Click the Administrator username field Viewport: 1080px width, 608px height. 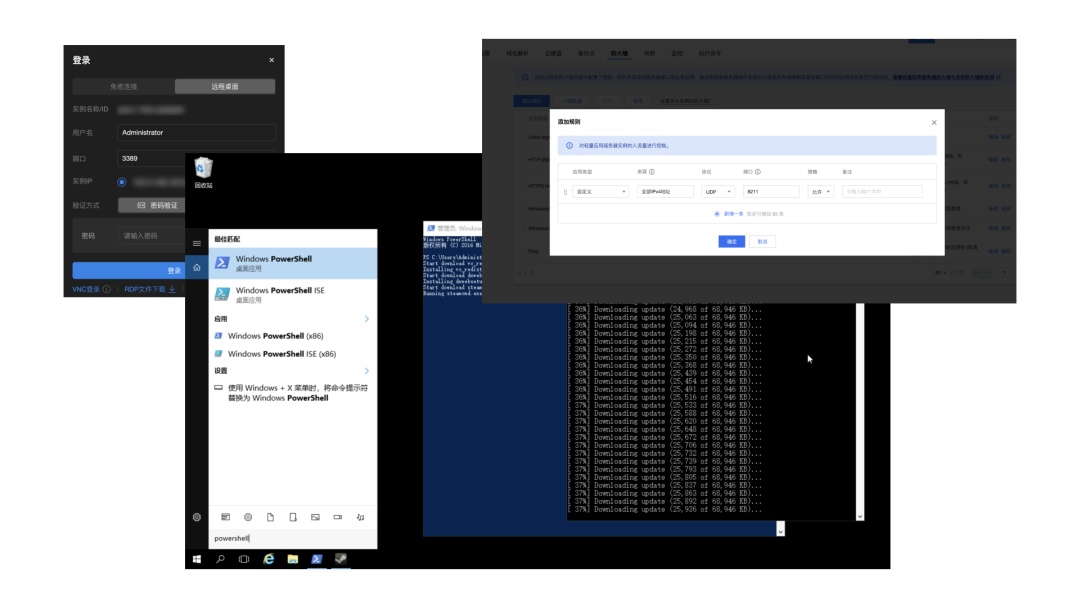click(x=196, y=132)
